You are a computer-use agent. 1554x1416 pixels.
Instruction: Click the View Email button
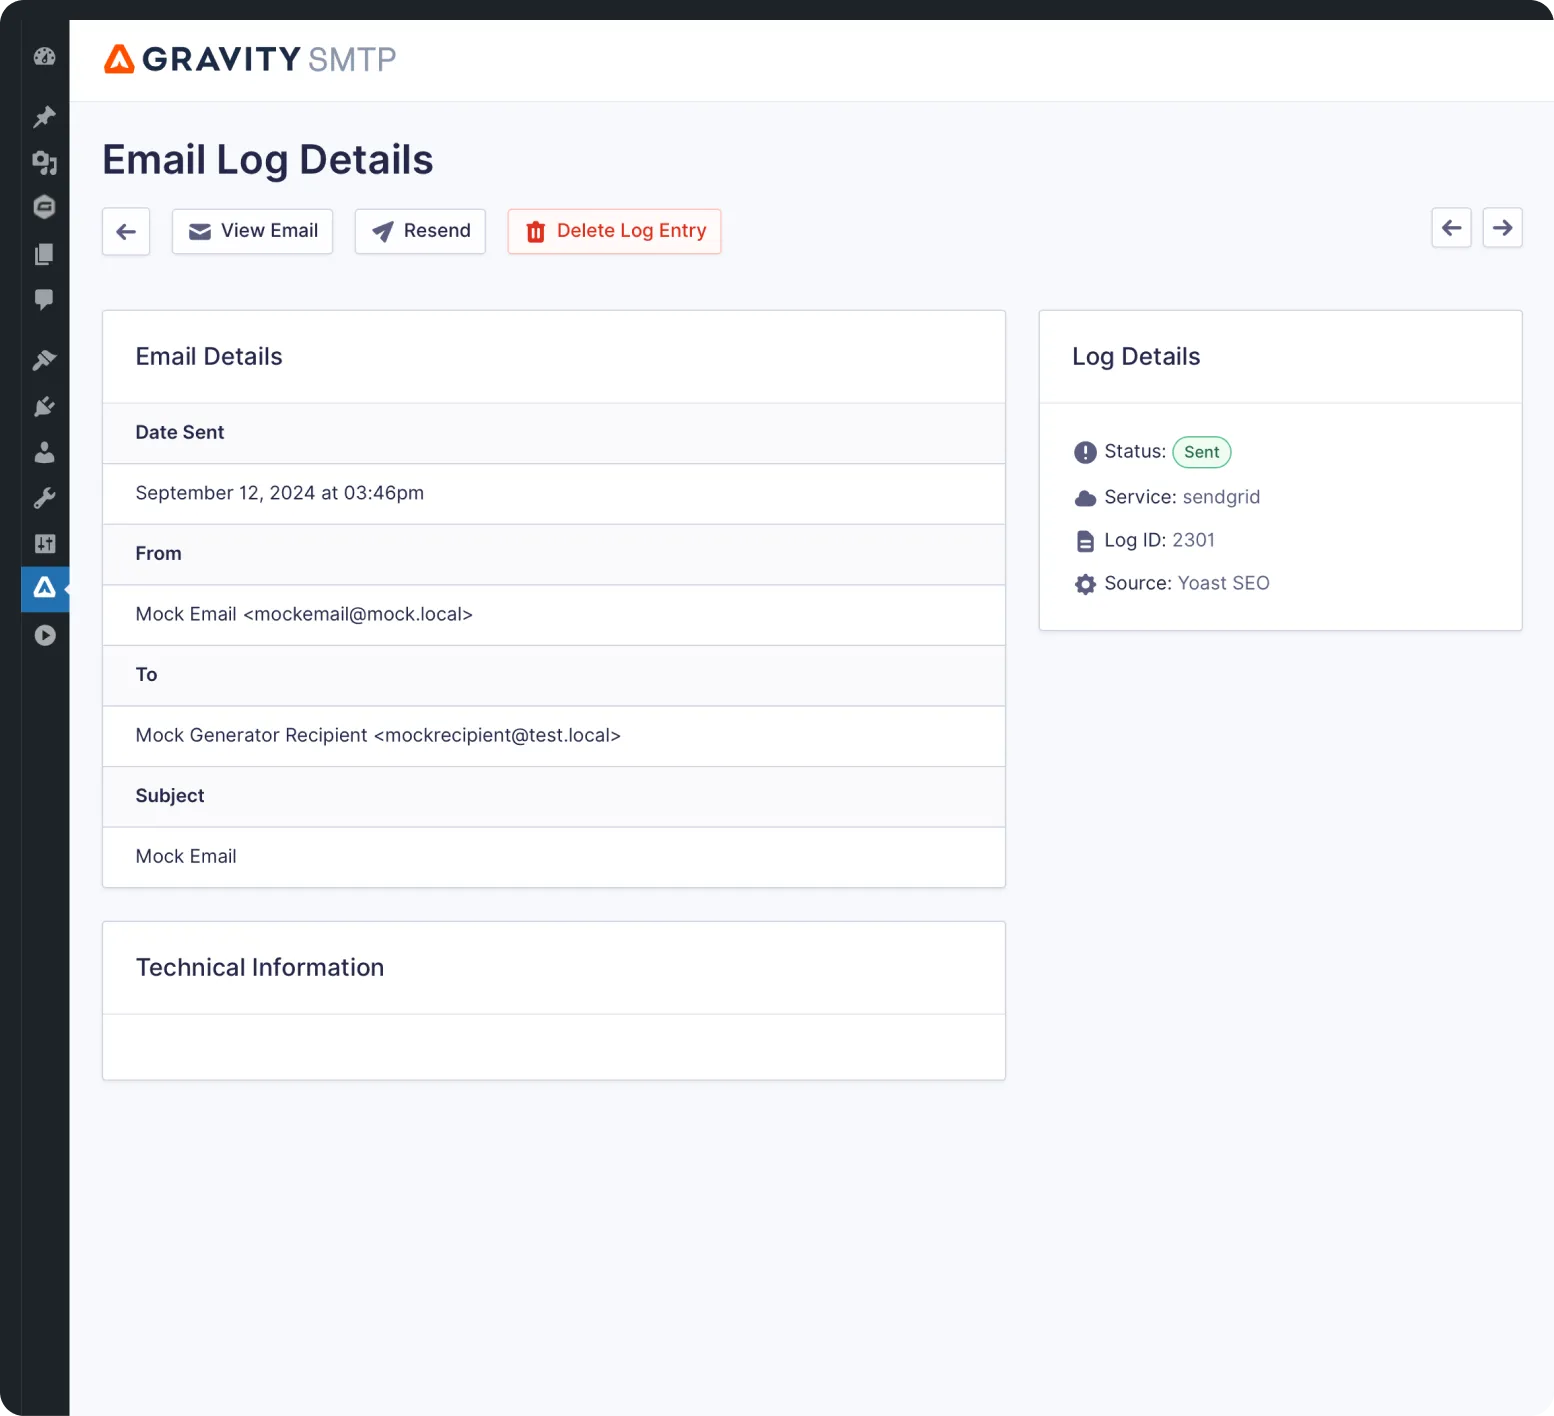click(x=252, y=231)
